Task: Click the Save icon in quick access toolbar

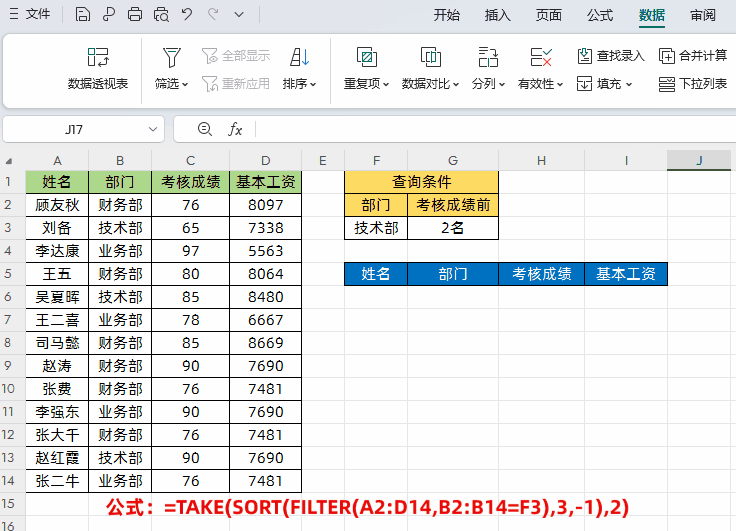Action: [83, 15]
